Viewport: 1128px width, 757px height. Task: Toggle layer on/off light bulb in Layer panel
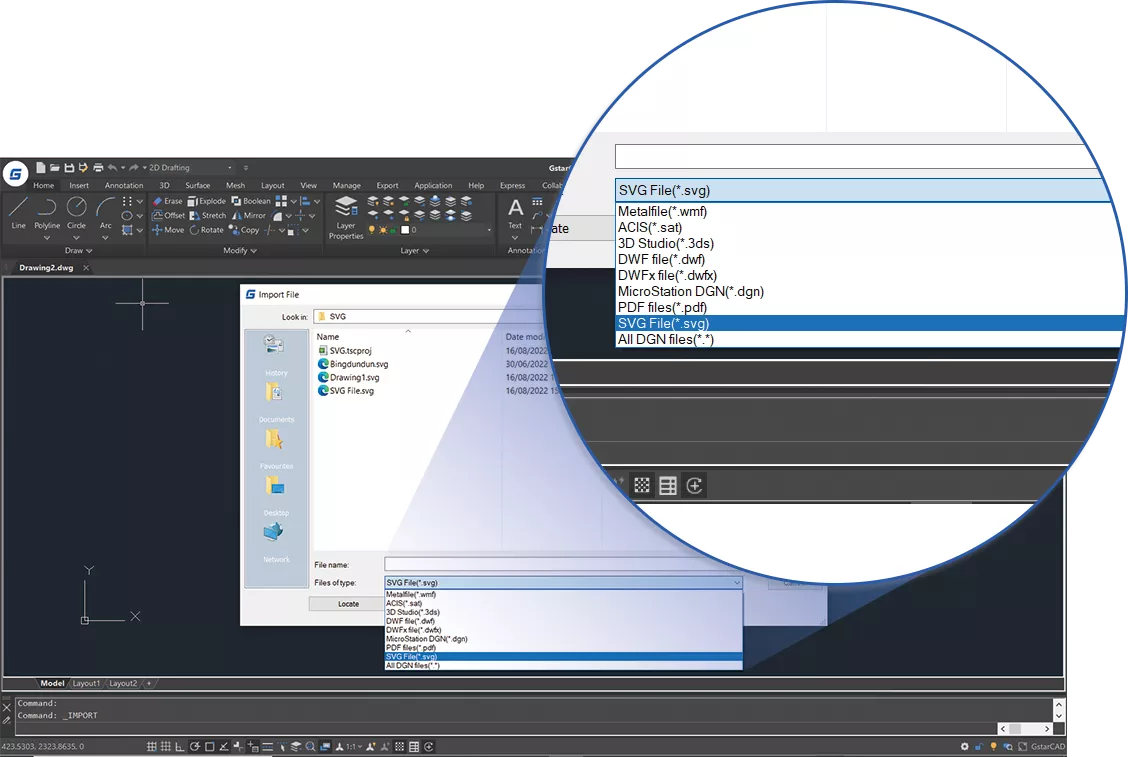pos(371,230)
